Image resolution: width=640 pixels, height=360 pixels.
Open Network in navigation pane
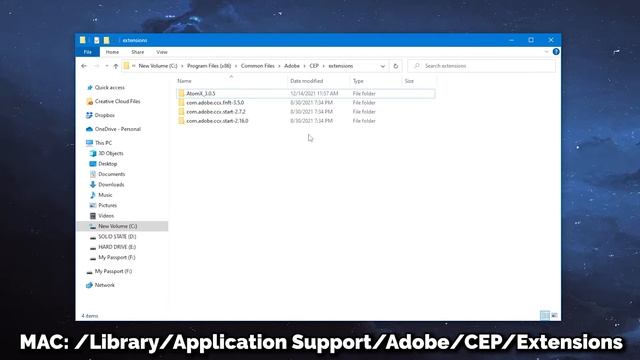104,285
